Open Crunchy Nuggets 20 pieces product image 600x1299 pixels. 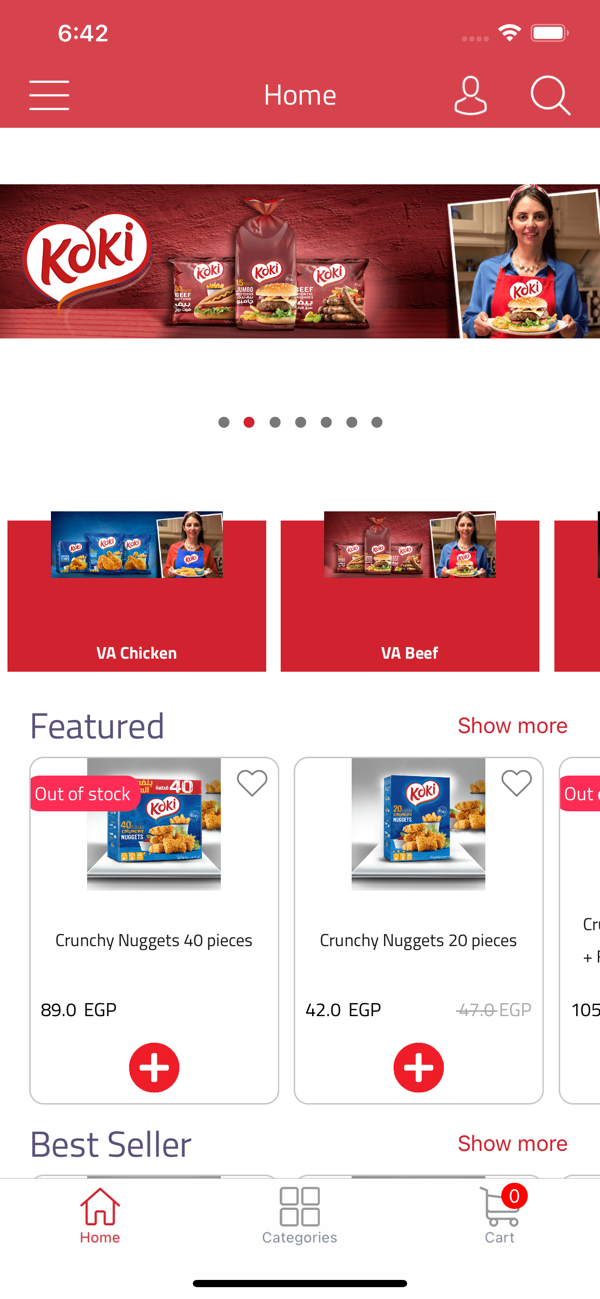pyautogui.click(x=418, y=824)
